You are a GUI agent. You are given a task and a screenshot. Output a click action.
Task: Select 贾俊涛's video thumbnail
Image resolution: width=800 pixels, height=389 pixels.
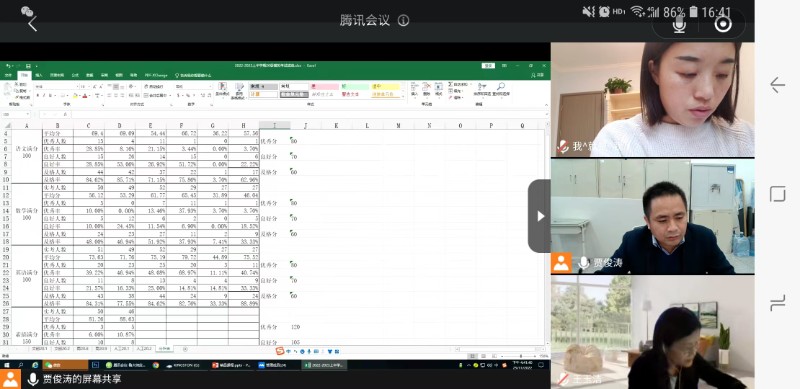coord(652,216)
